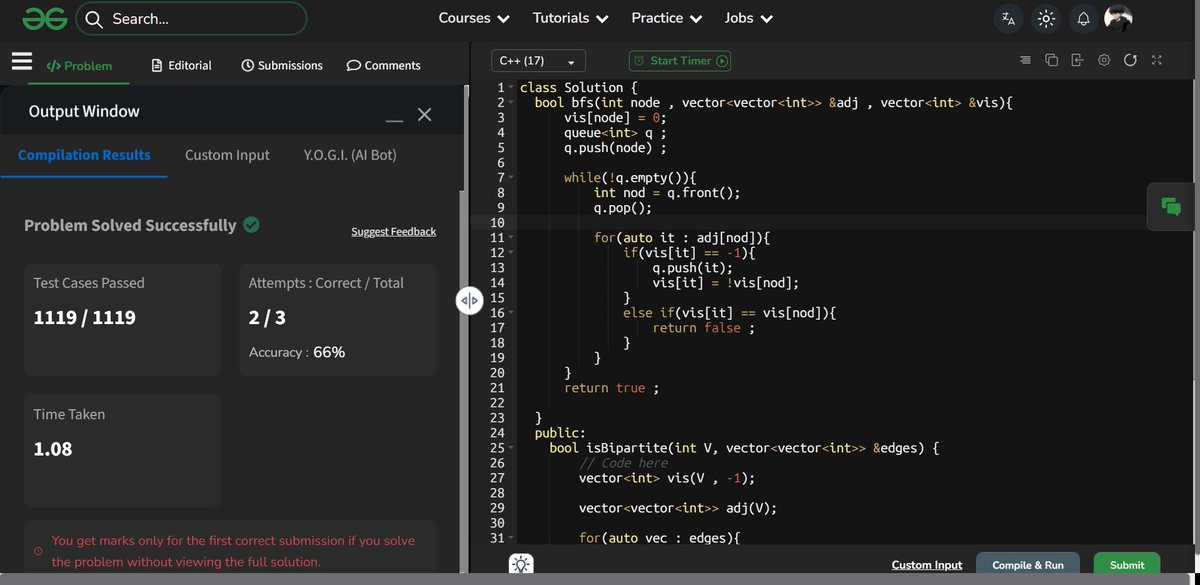Enter fullscreen editor mode
Screen dimensions: 1200x585
click(x=1156, y=60)
